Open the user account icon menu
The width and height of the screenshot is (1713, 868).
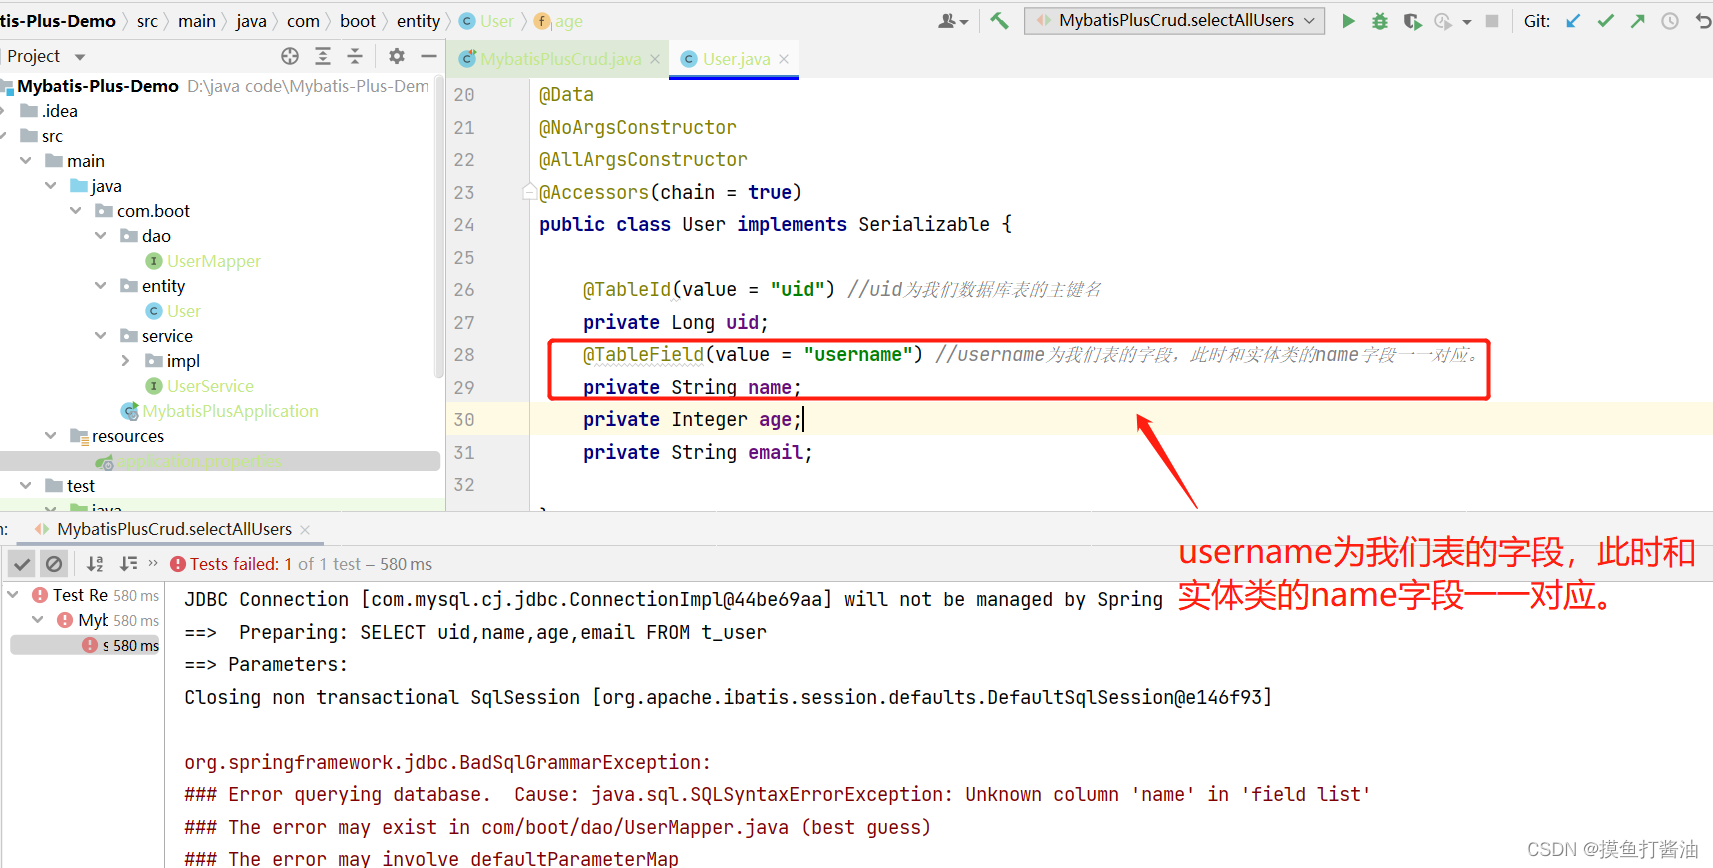pos(952,21)
